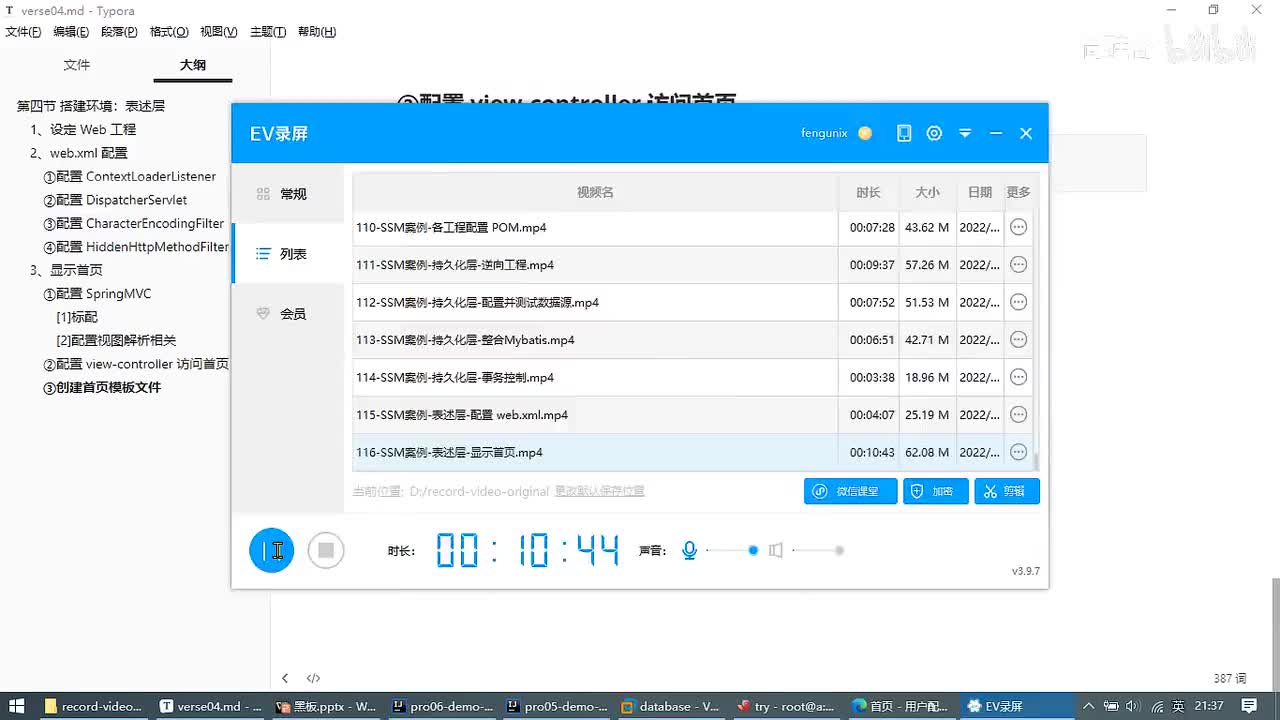Switch to pro06-demo window in taskbar

pos(442,706)
